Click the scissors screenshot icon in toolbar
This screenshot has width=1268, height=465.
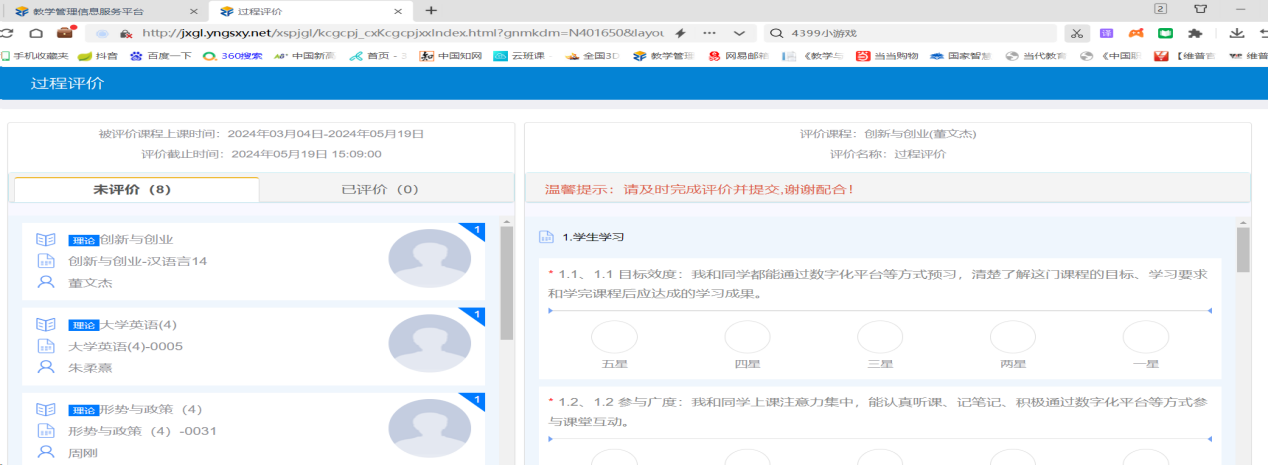[x=1077, y=33]
